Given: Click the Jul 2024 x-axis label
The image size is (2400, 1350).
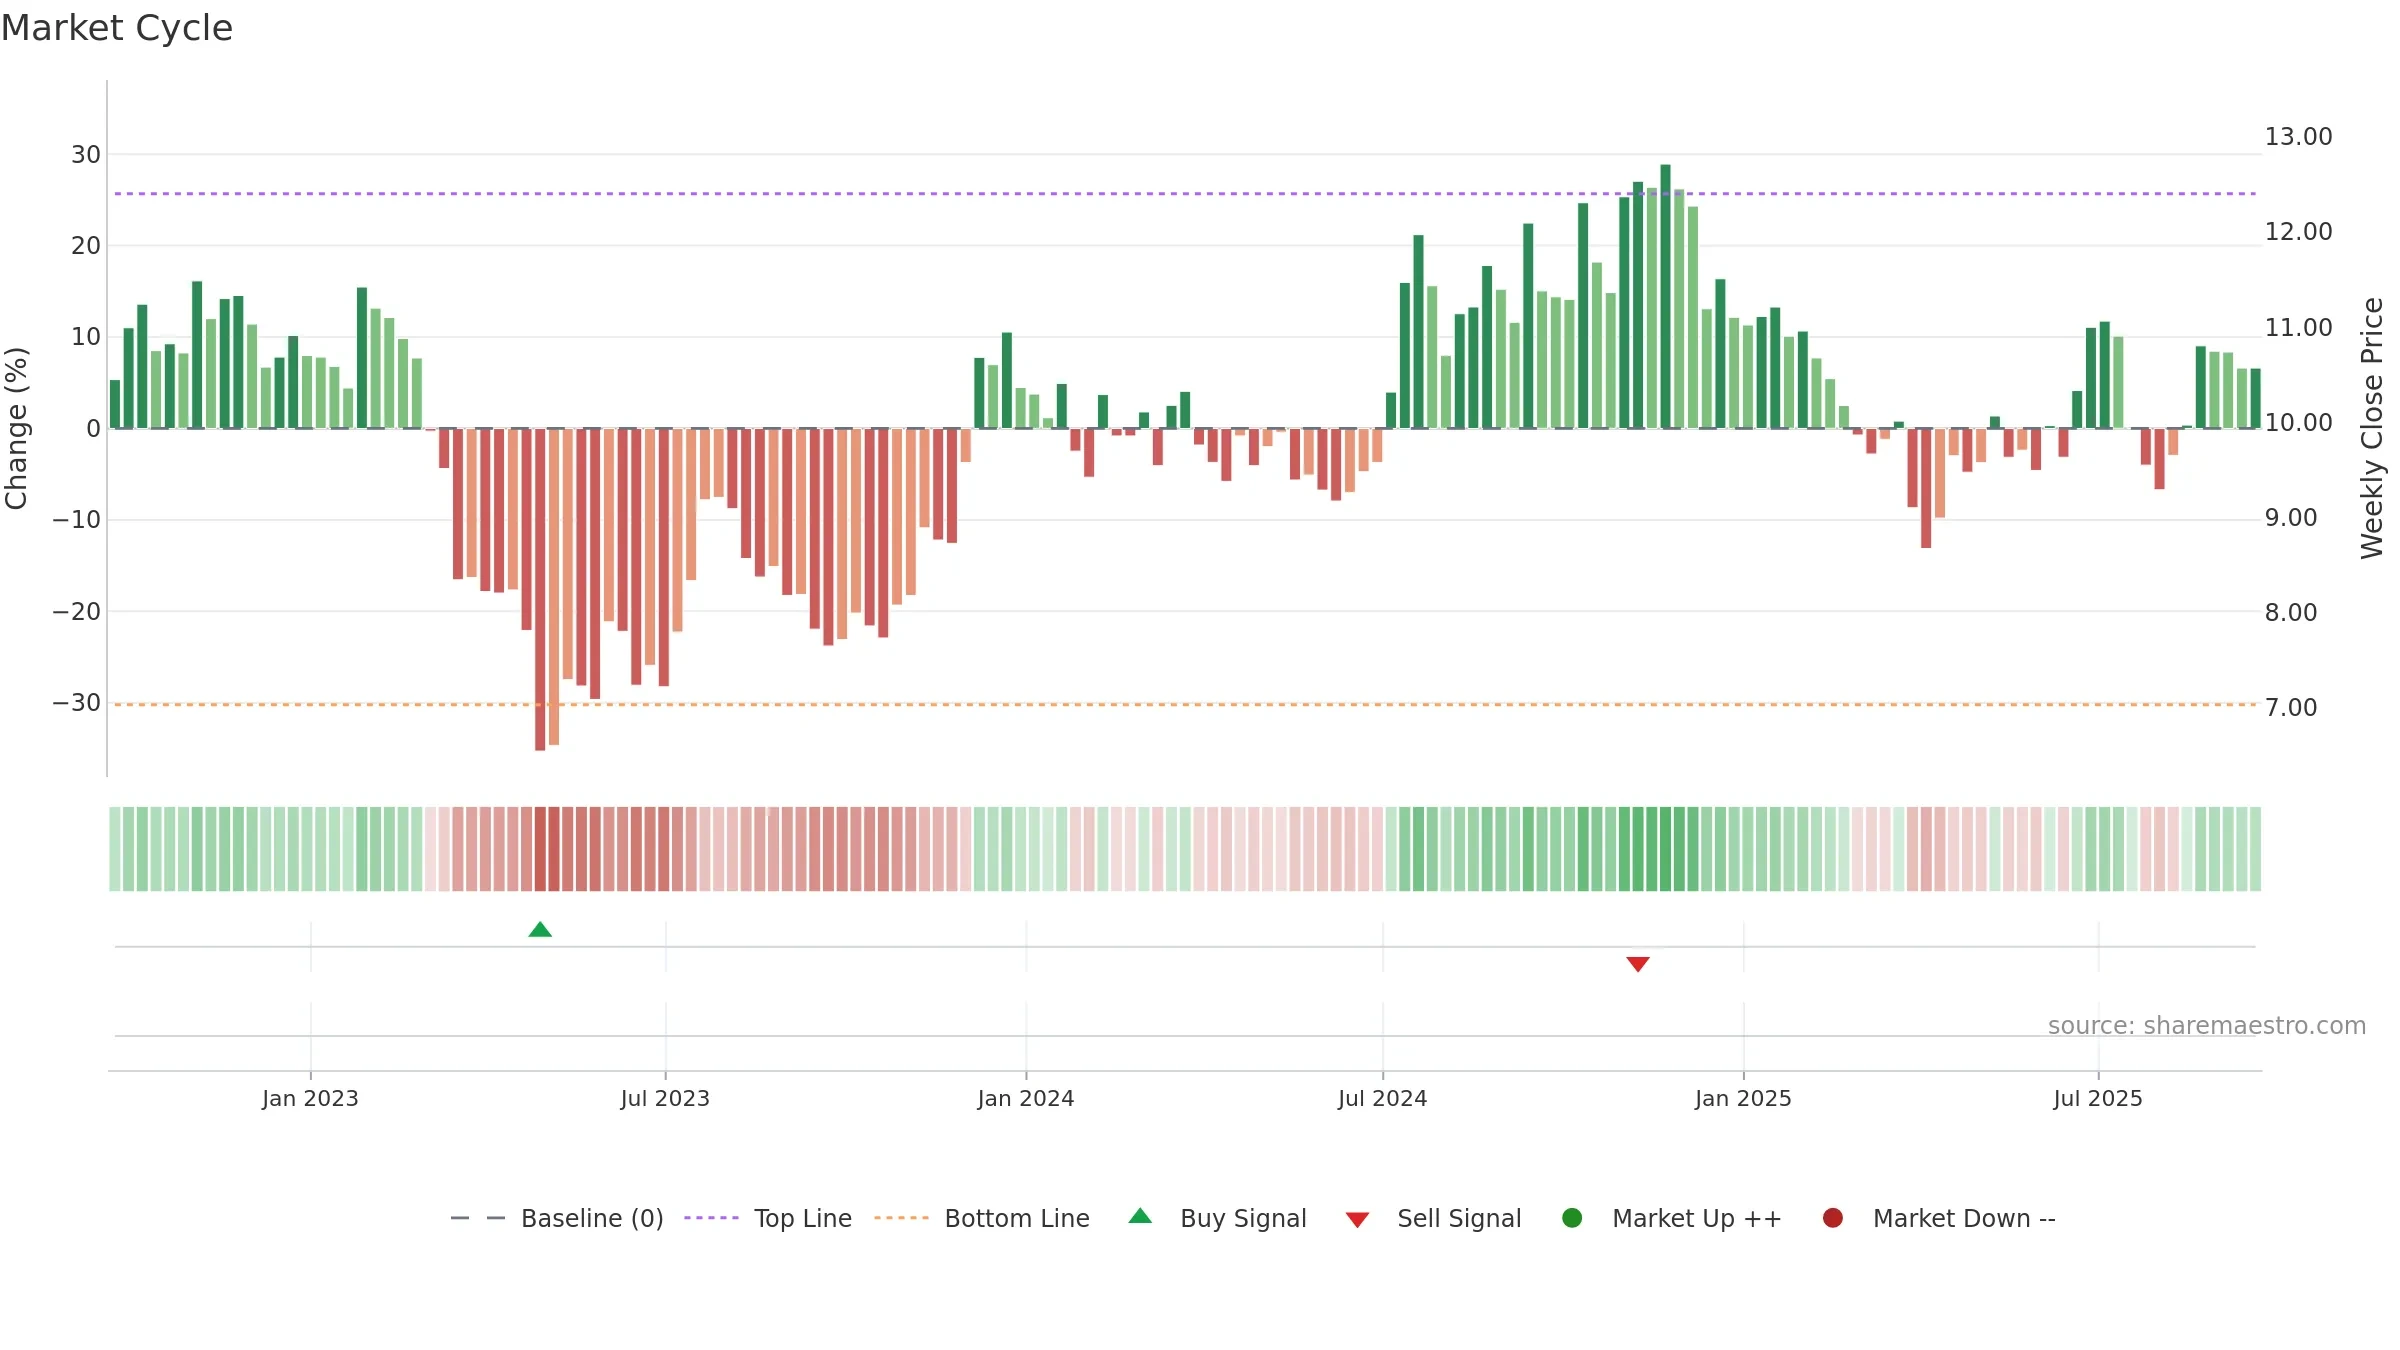Looking at the screenshot, I should click(1383, 1099).
